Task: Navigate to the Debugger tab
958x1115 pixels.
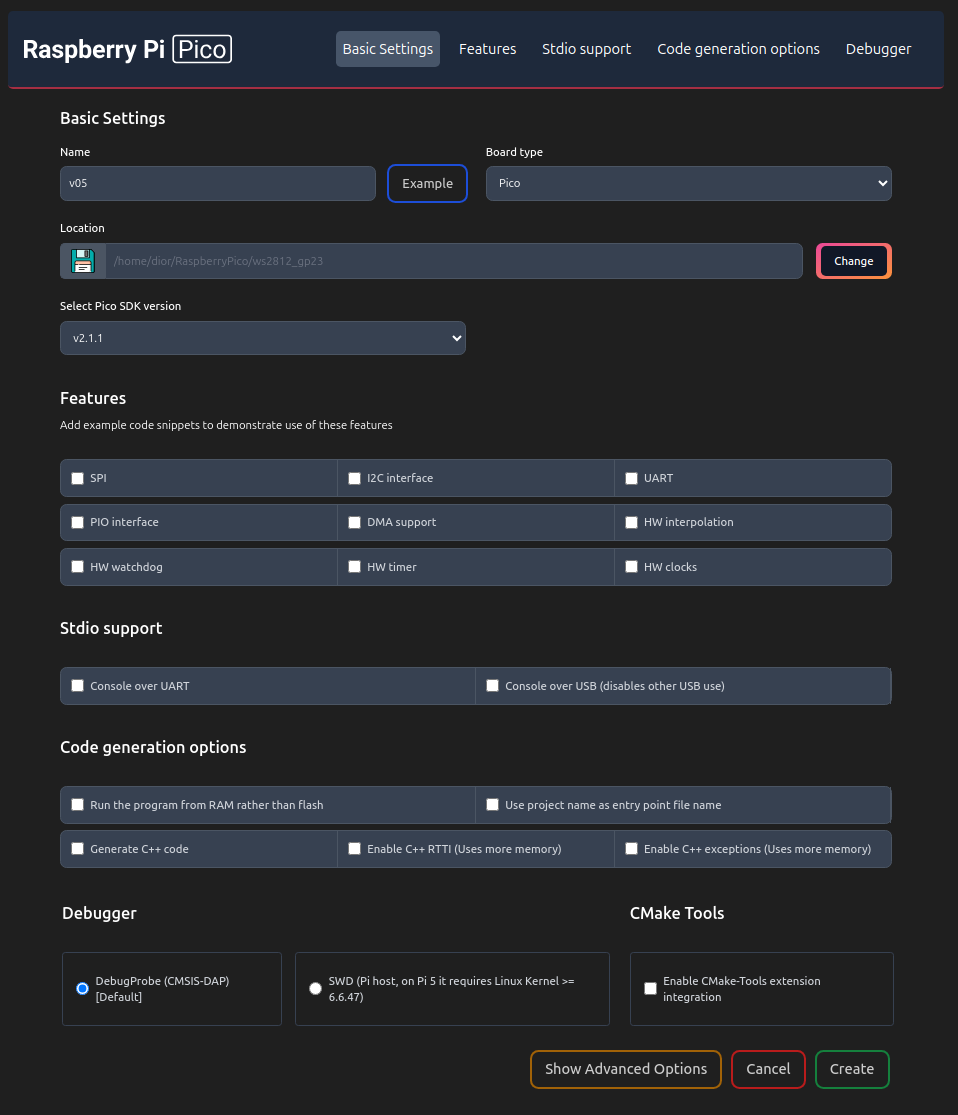Action: pyautogui.click(x=878, y=49)
